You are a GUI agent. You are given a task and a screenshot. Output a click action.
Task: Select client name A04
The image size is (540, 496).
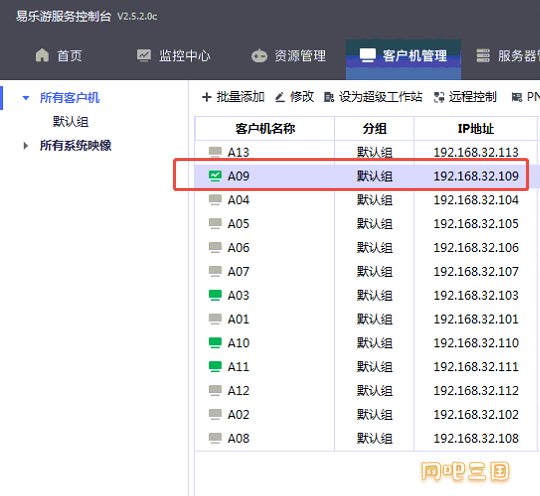pyautogui.click(x=238, y=200)
